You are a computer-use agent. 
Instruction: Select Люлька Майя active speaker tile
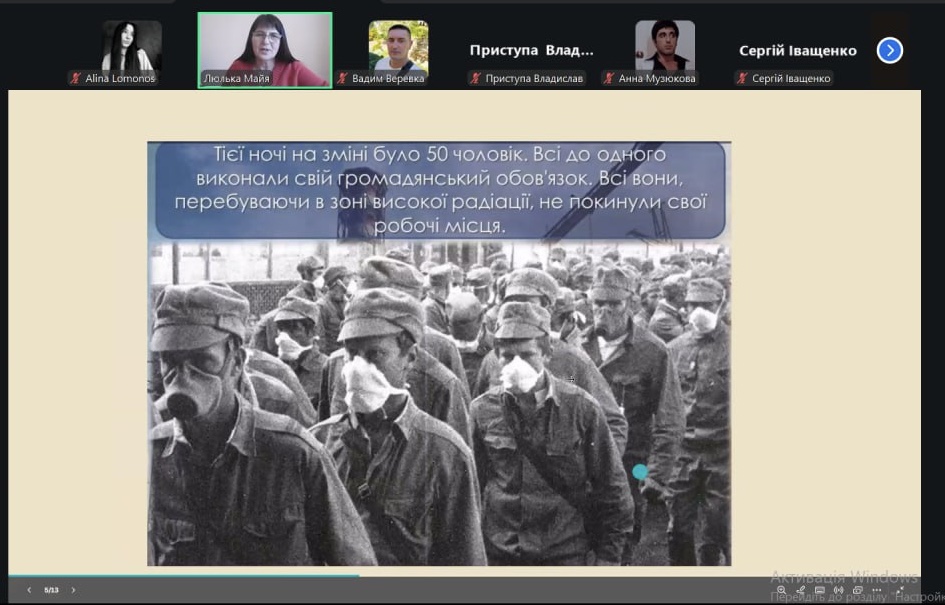click(x=265, y=50)
